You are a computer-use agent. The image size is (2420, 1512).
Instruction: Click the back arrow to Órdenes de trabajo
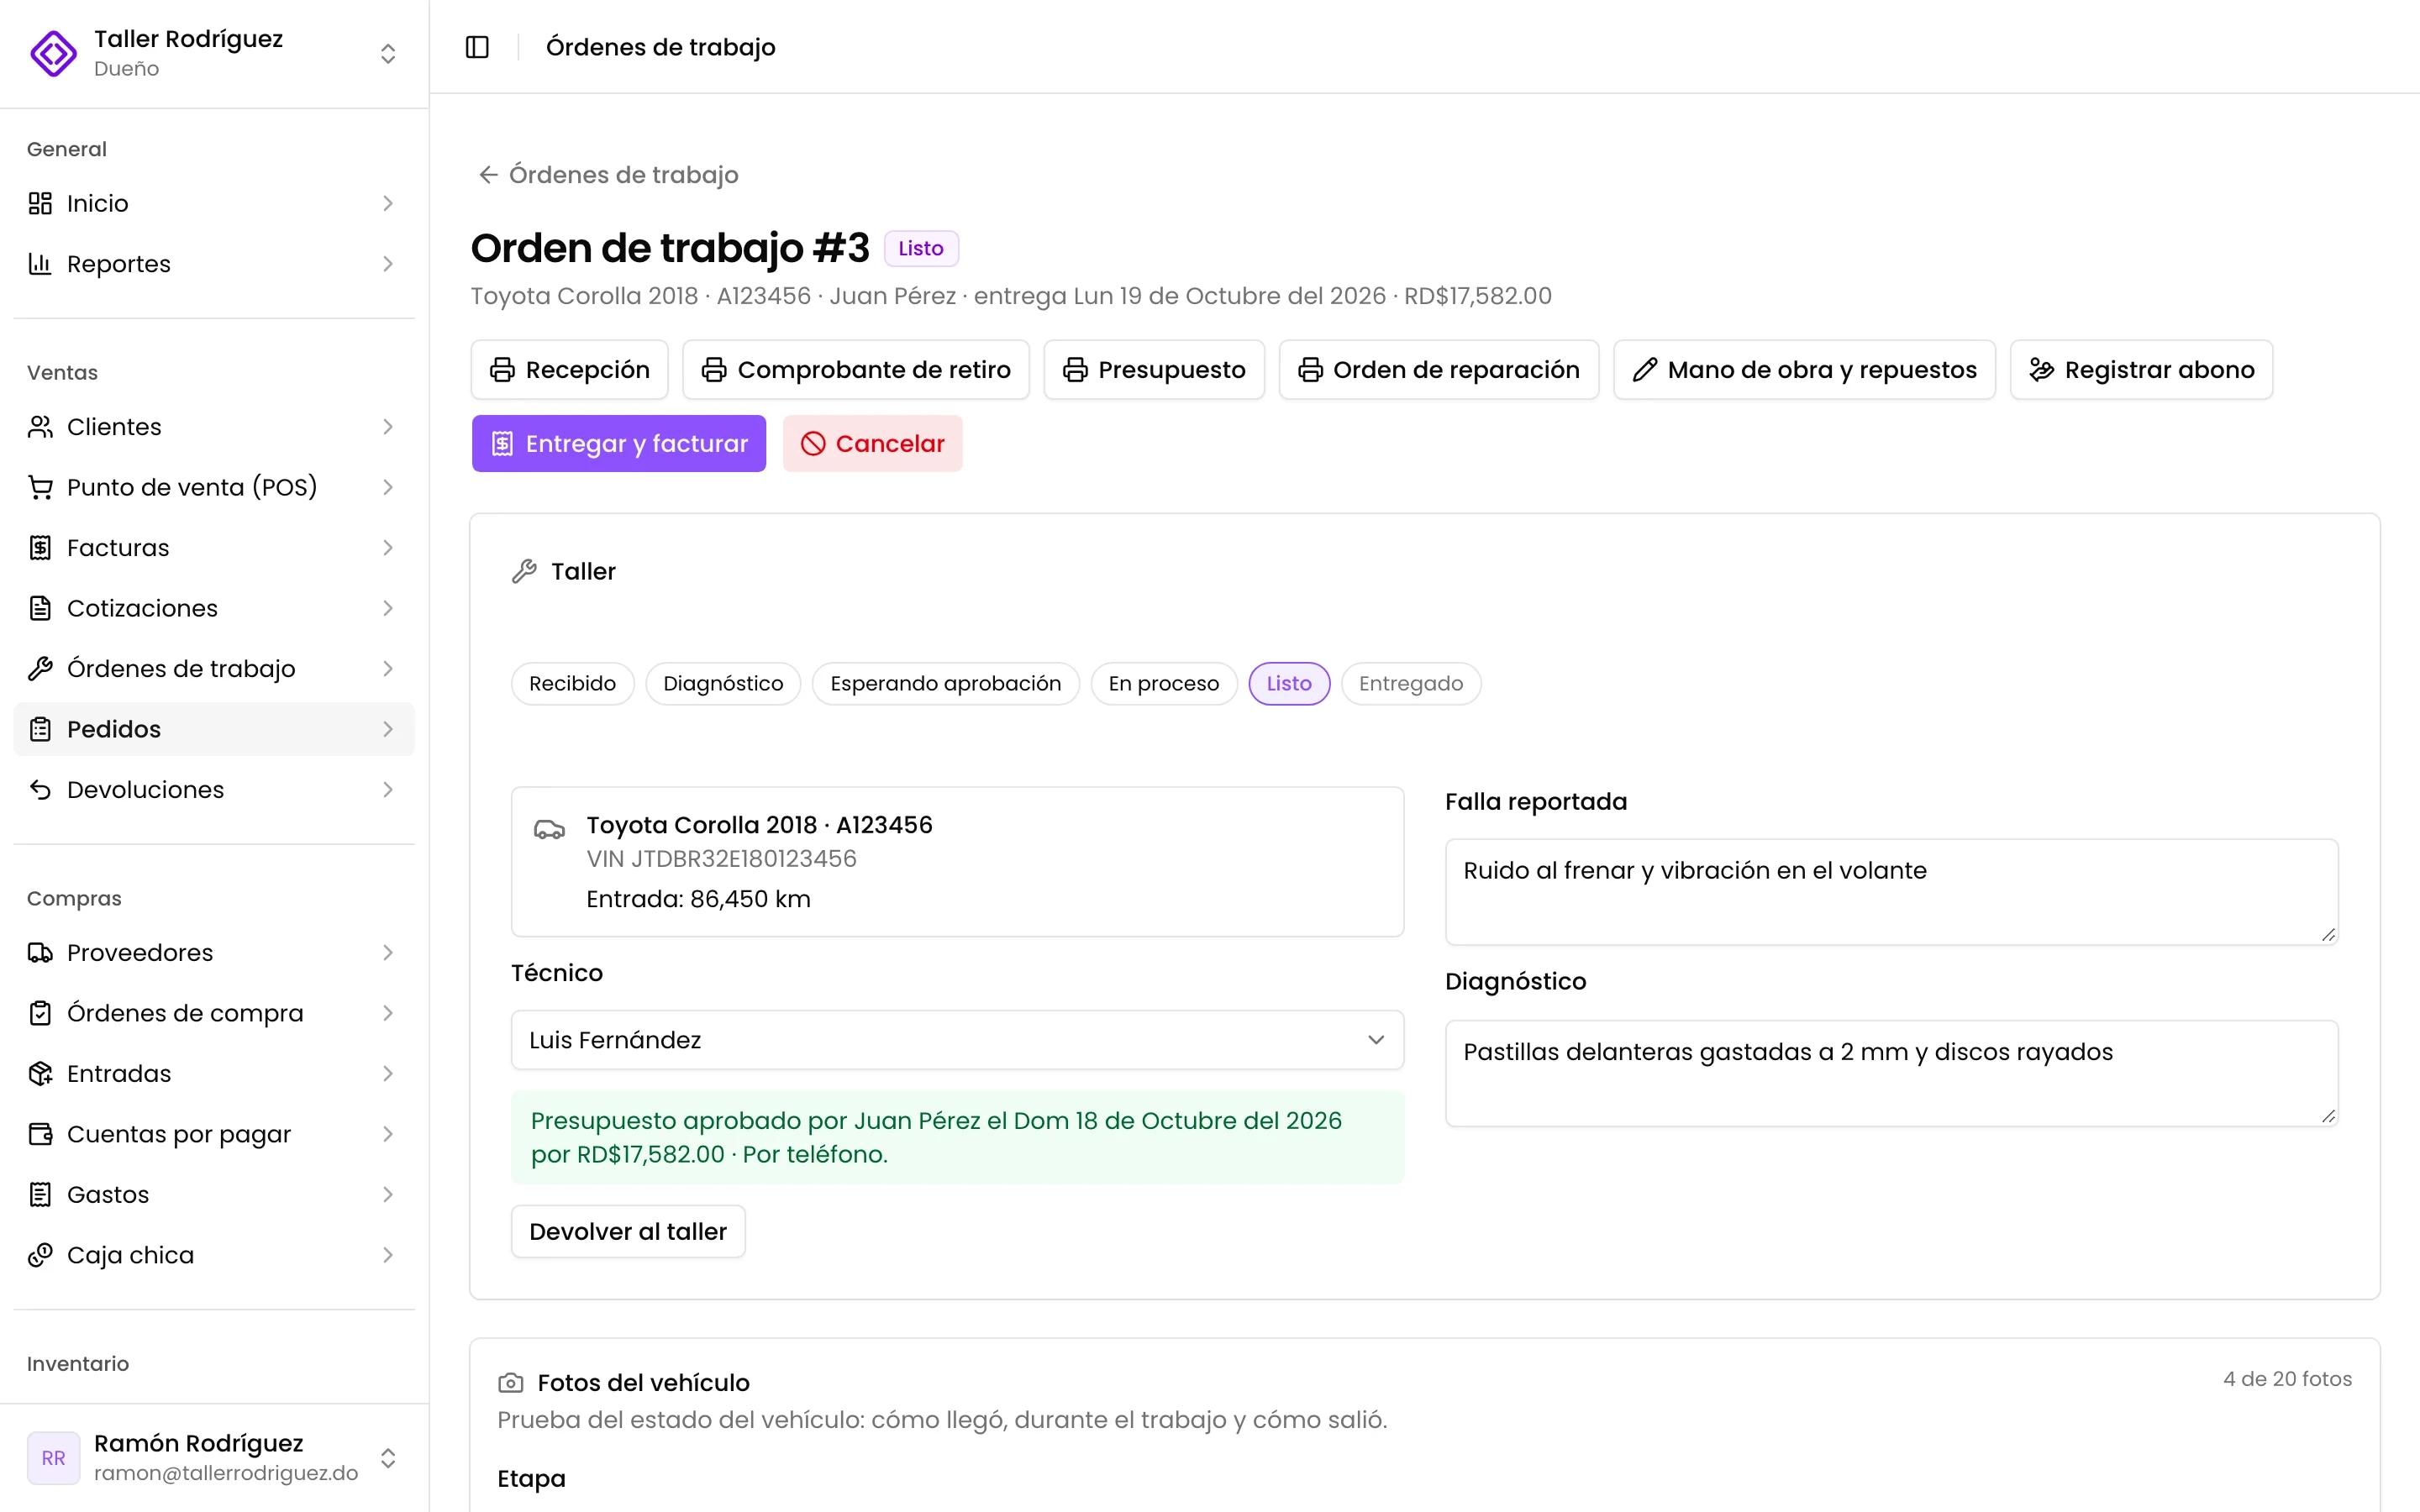coord(488,175)
